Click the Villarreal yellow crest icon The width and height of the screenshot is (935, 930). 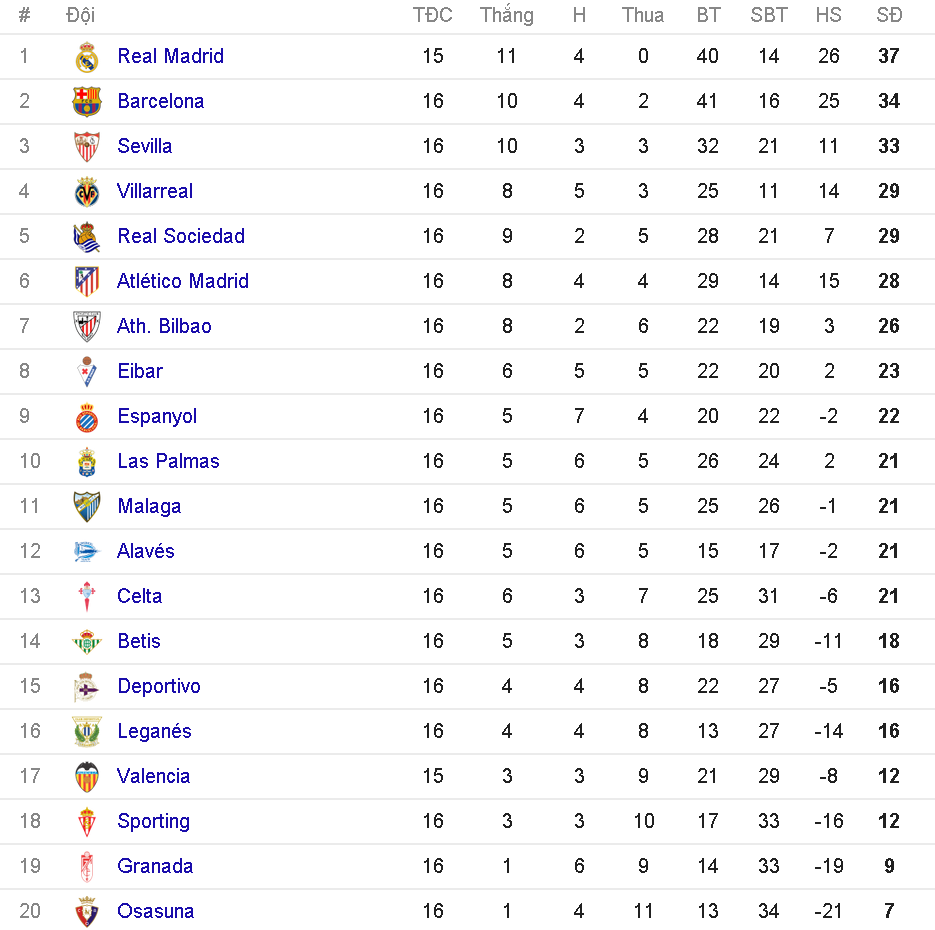(87, 192)
